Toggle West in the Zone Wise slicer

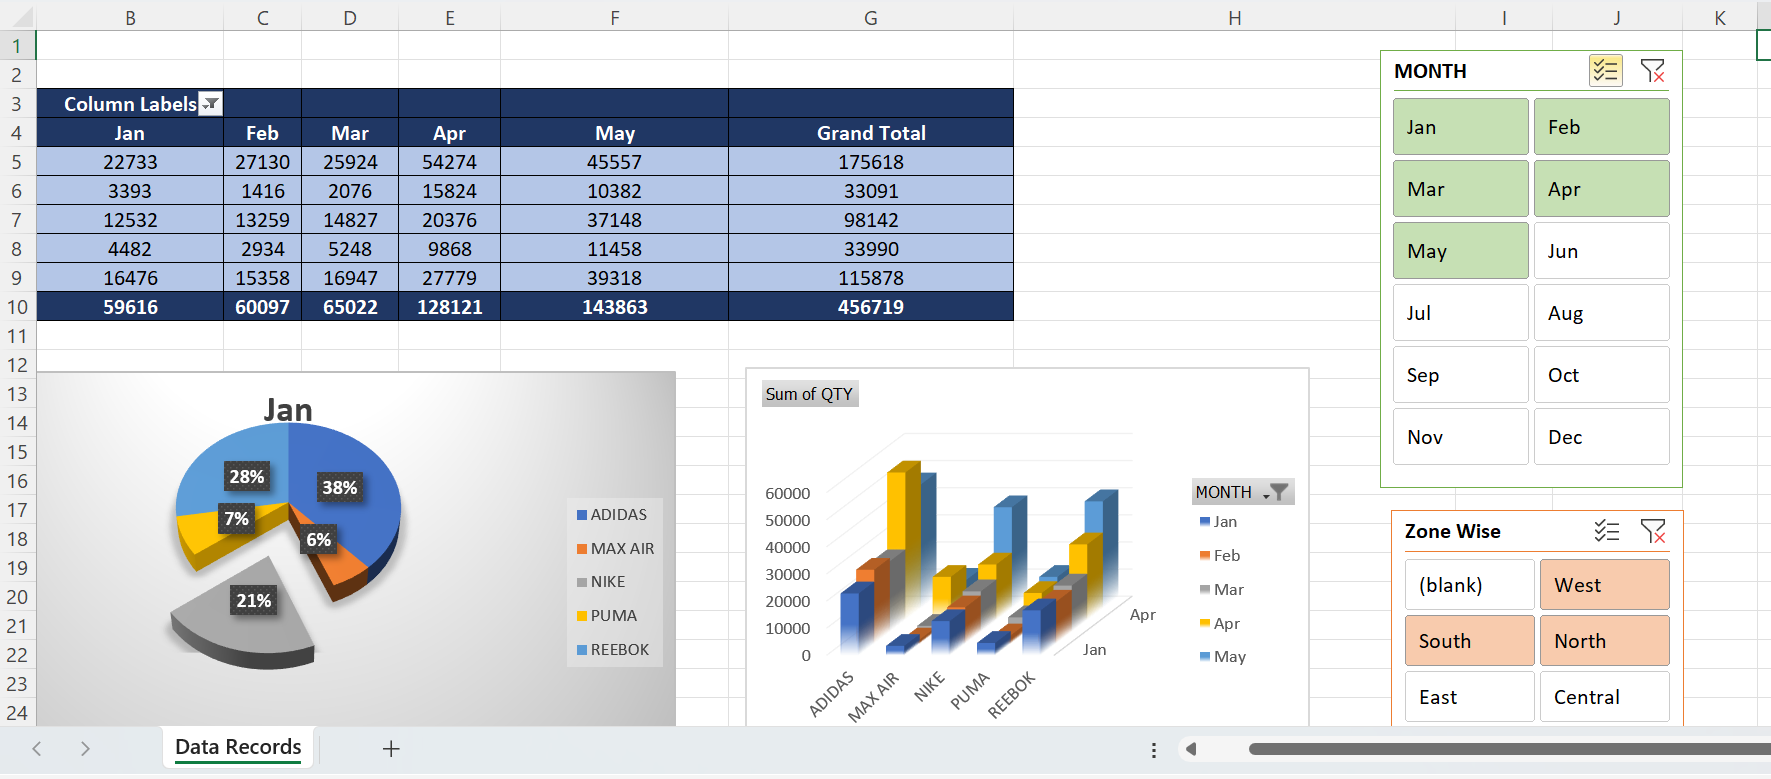point(1605,585)
